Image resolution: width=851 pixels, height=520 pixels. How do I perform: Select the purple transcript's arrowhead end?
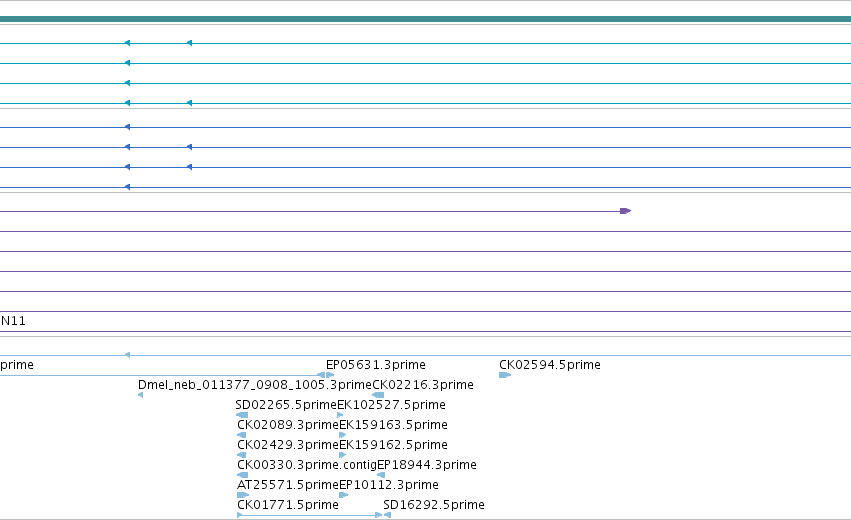(x=625, y=211)
